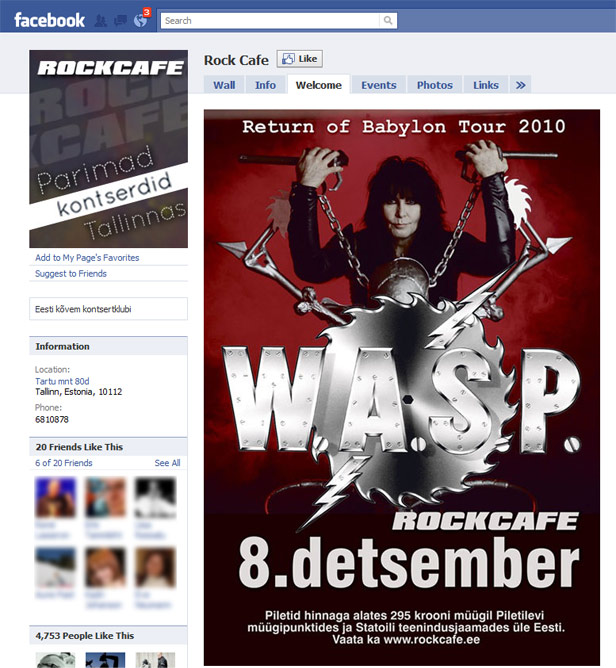Open last friend thumbnail in second row
Image resolution: width=616 pixels, height=668 pixels.
tap(155, 568)
